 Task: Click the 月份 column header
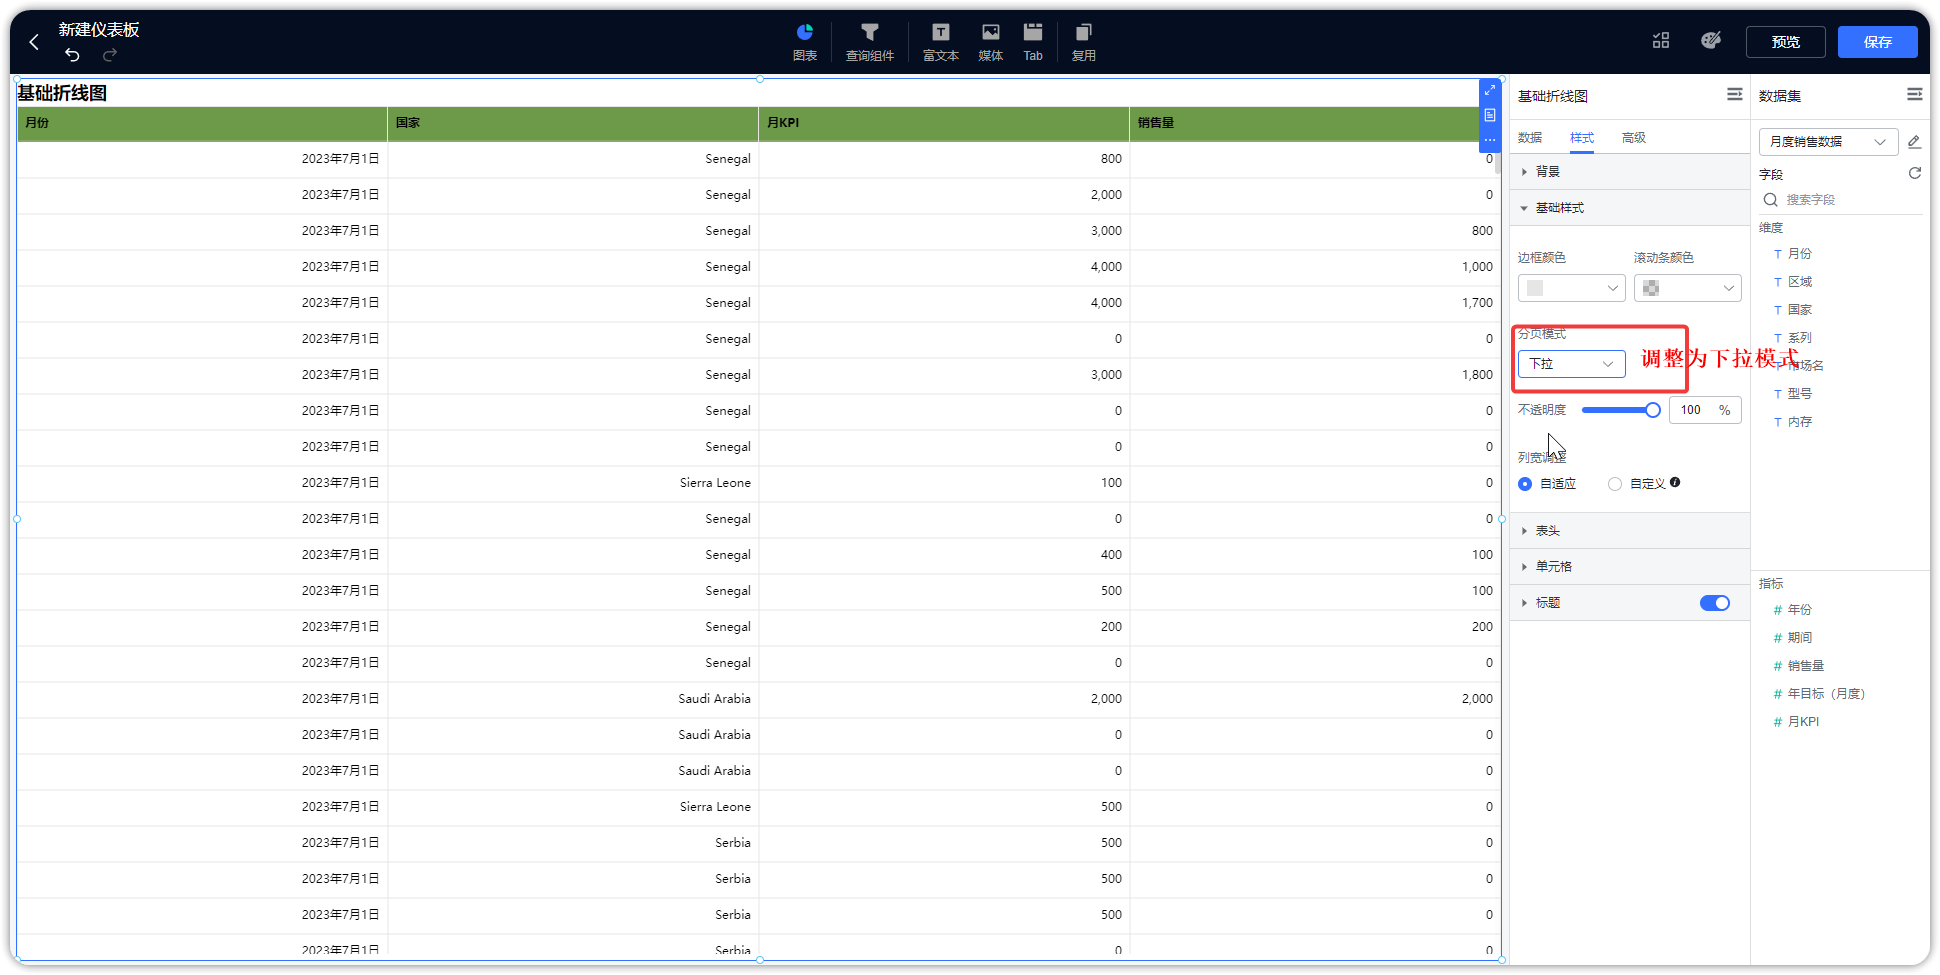pos(202,123)
